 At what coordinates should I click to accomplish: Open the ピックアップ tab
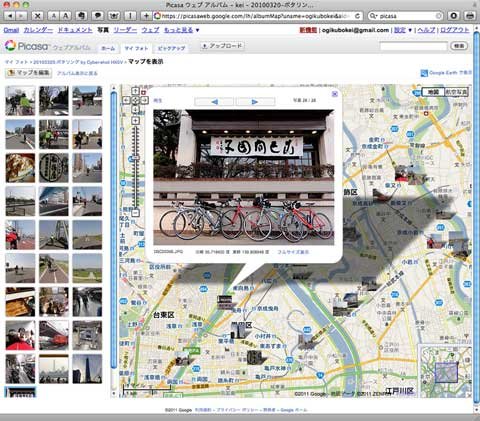[x=171, y=49]
